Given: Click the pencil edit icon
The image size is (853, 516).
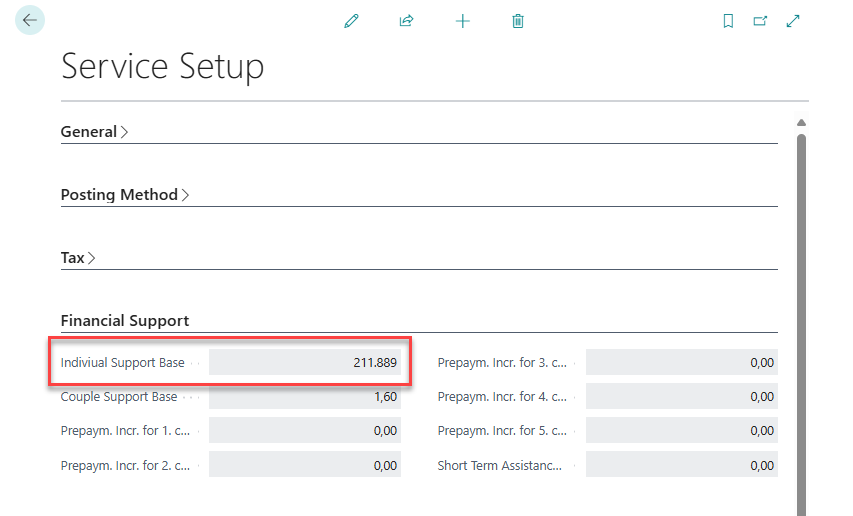Looking at the screenshot, I should coord(351,21).
